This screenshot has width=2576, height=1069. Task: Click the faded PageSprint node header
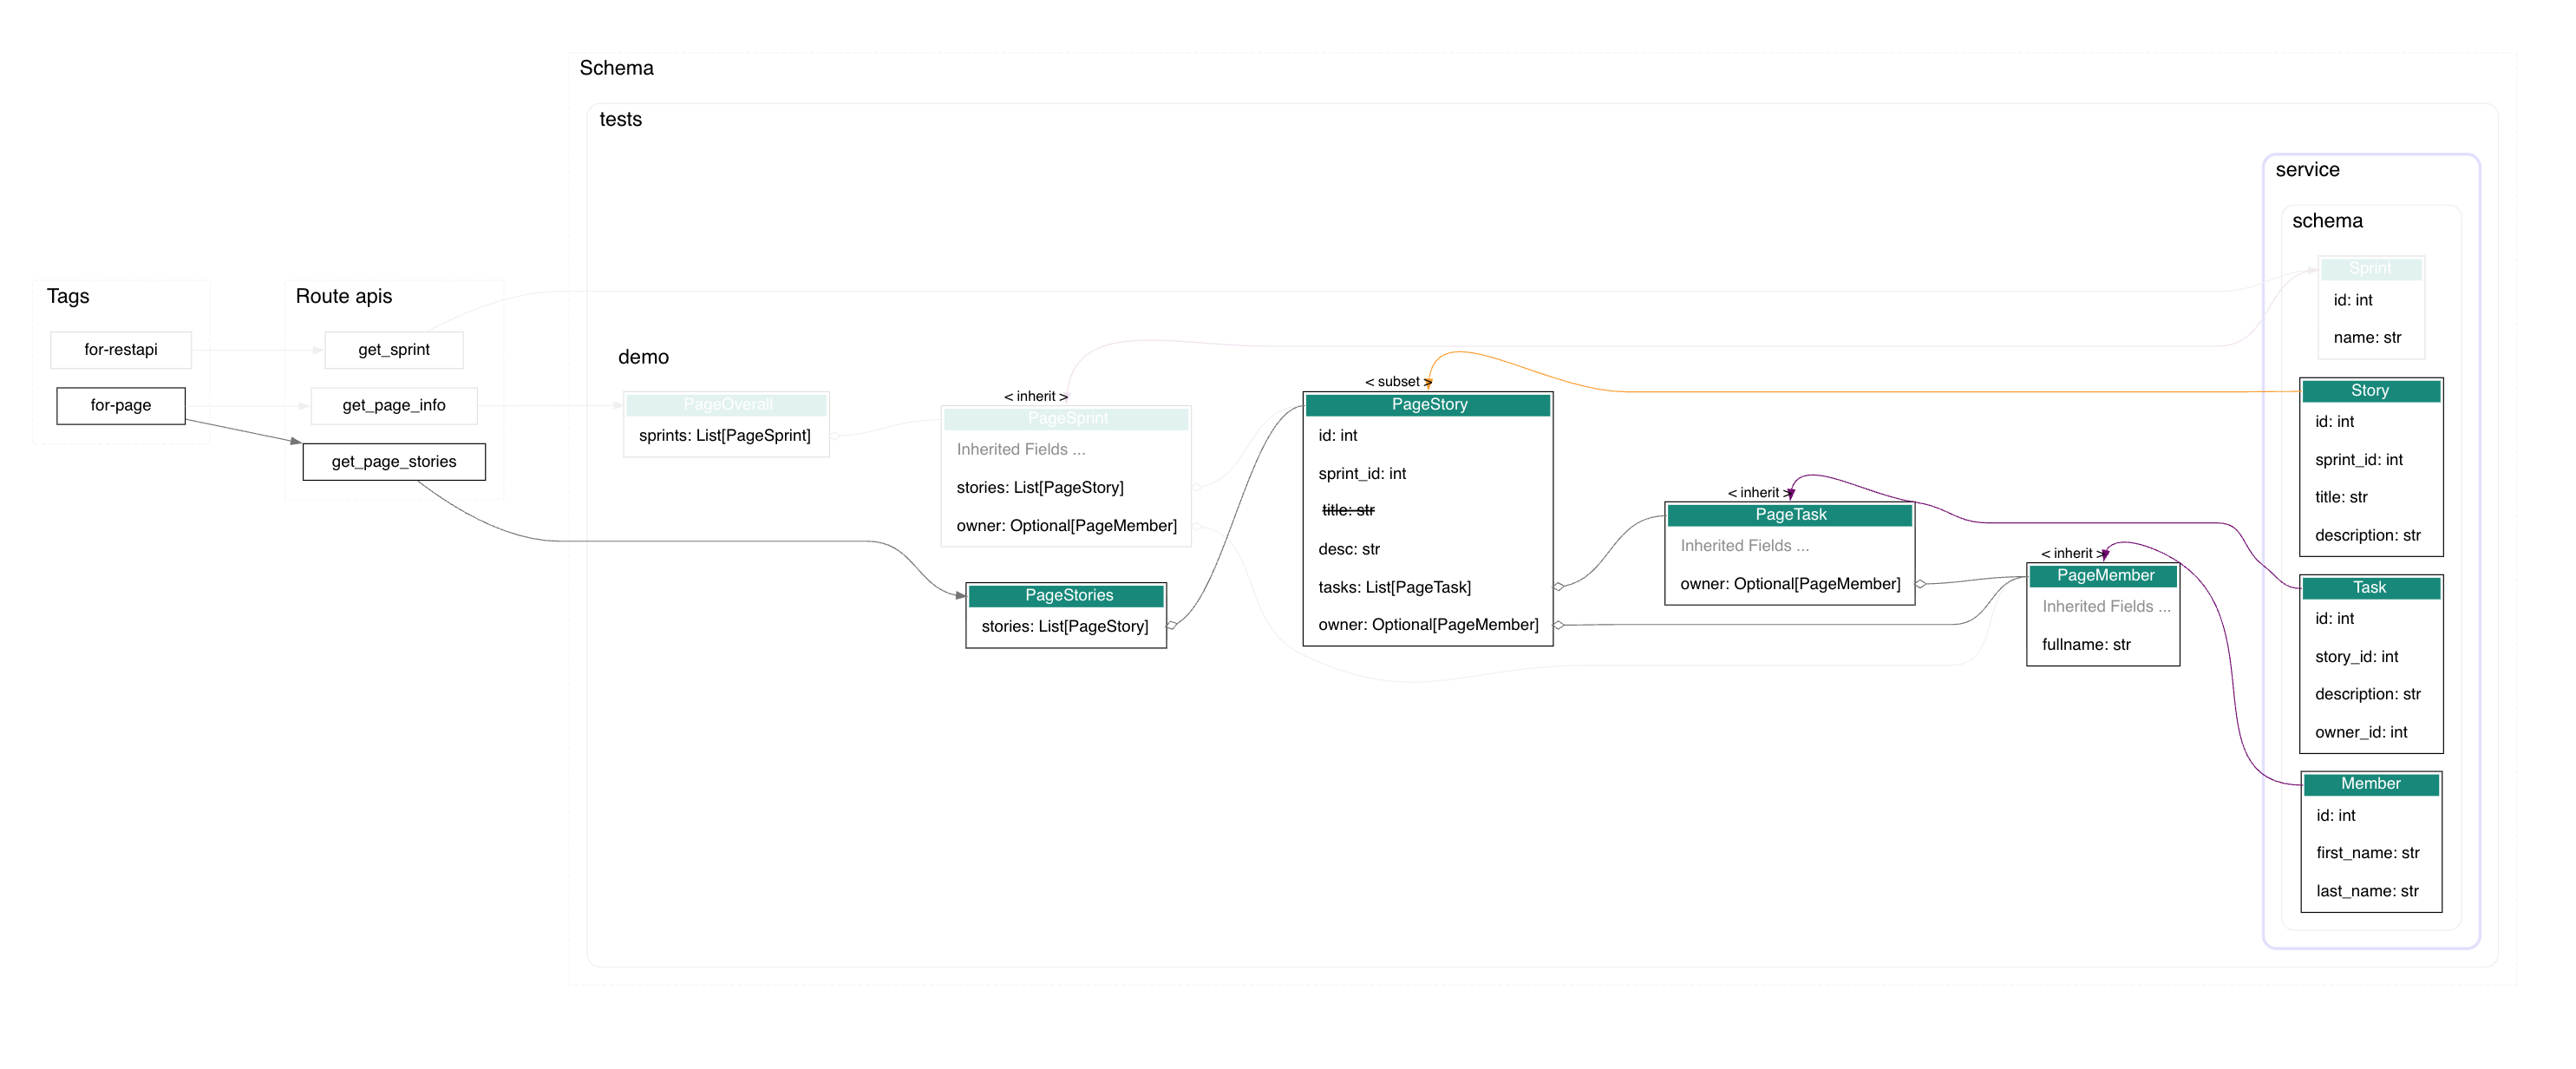pyautogui.click(x=1066, y=418)
